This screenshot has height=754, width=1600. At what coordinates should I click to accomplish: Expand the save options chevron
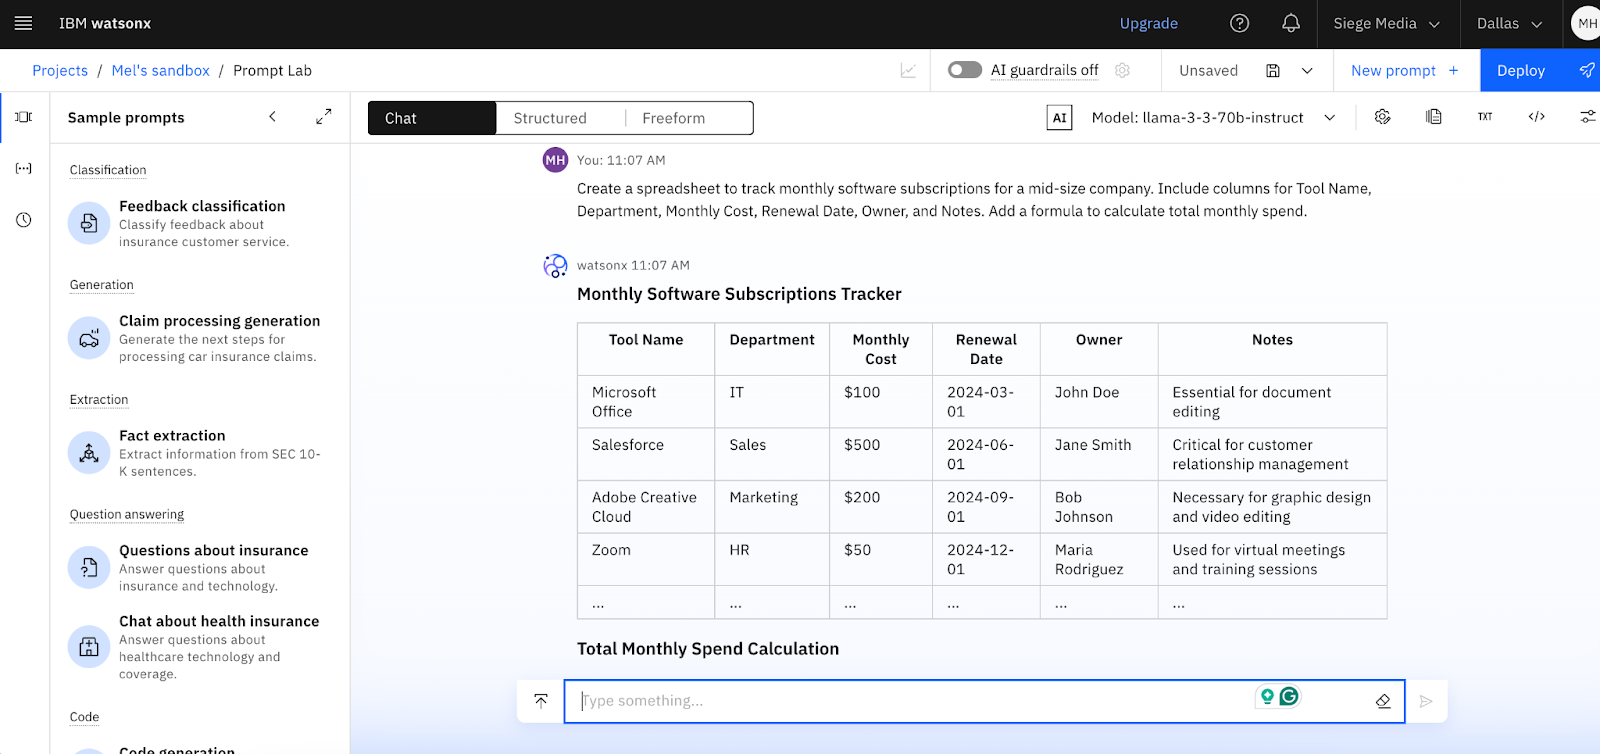tap(1307, 71)
